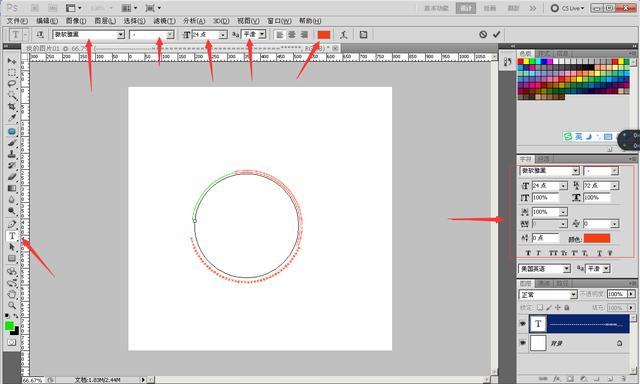Click the center text alignment button
The image size is (640, 384).
click(292, 35)
